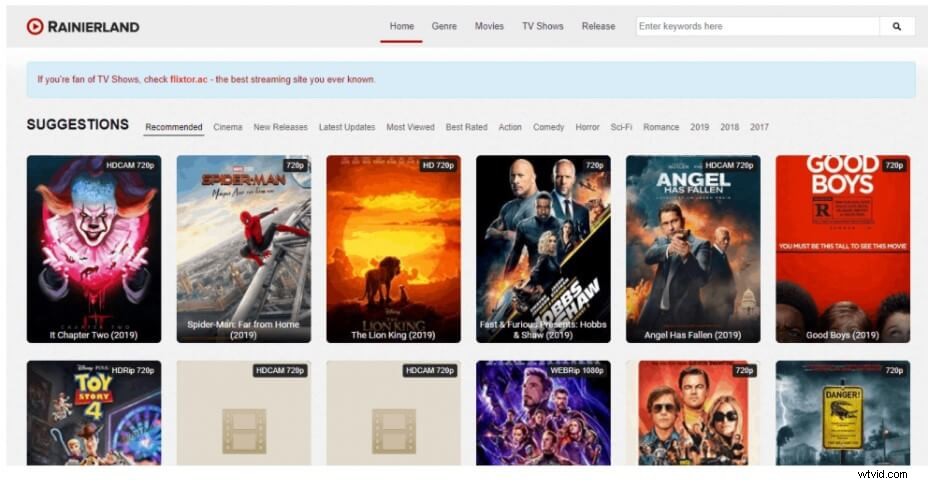Click the The Lion King (2019) title

click(x=394, y=335)
